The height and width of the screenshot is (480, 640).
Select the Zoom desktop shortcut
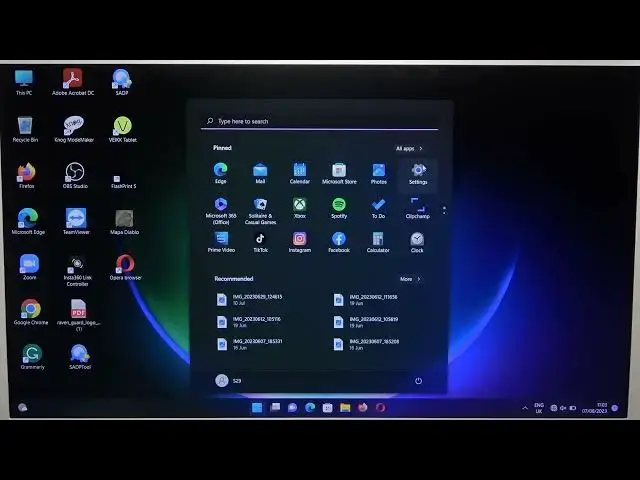point(29,267)
